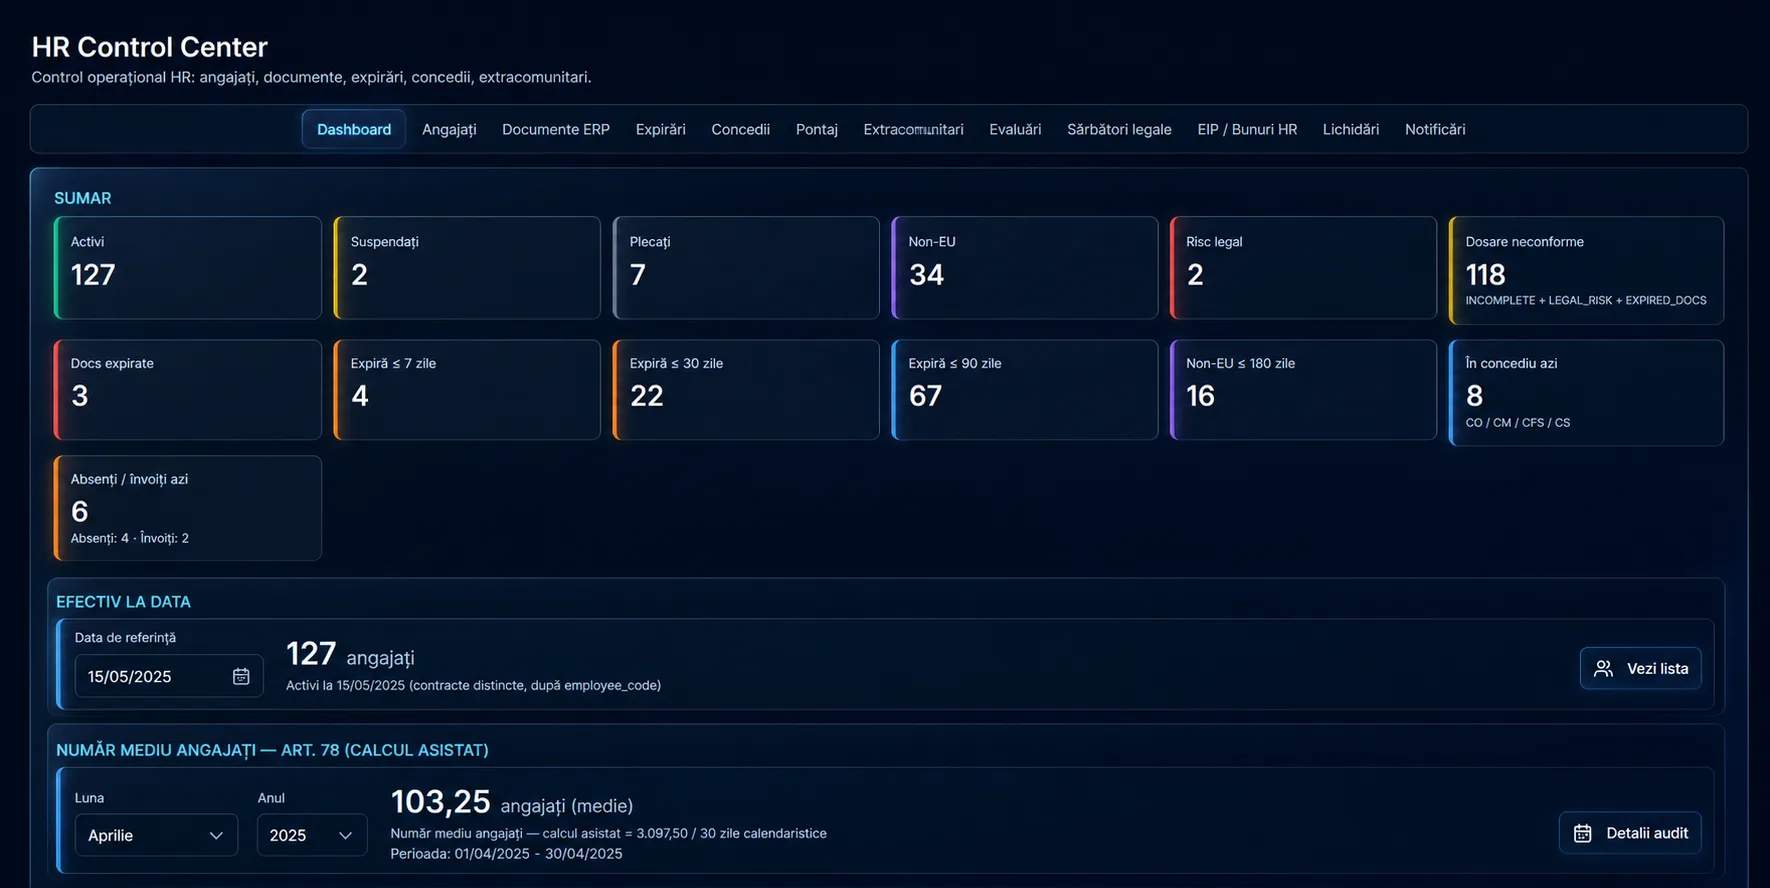Open the calendar icon in date field

(241, 677)
